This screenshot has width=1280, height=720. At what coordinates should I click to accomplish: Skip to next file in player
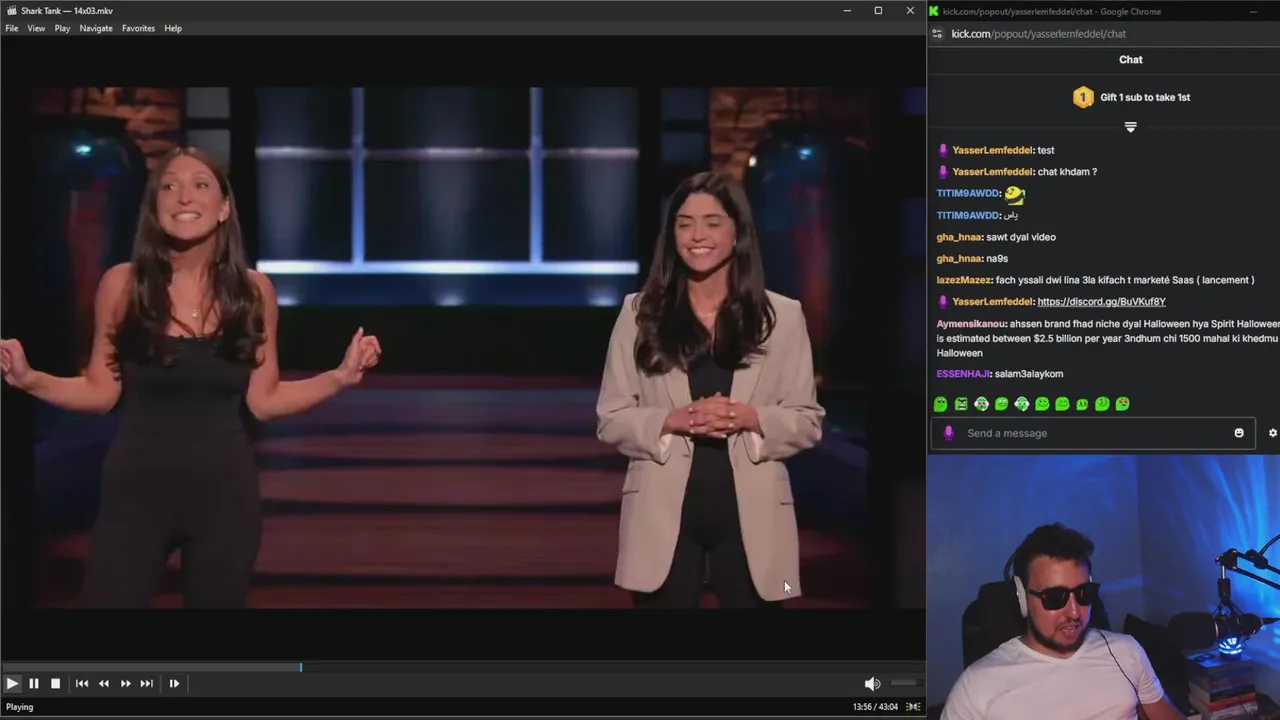[x=147, y=683]
